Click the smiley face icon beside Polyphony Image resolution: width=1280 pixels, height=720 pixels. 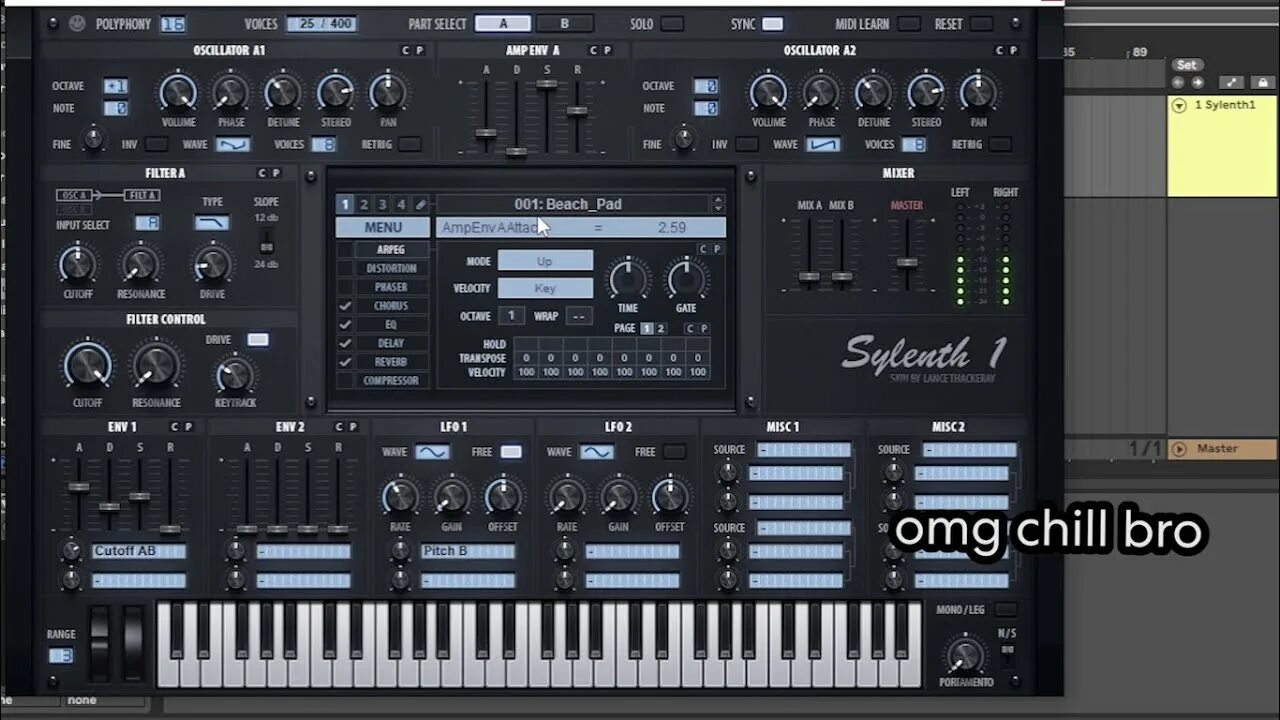coord(77,24)
